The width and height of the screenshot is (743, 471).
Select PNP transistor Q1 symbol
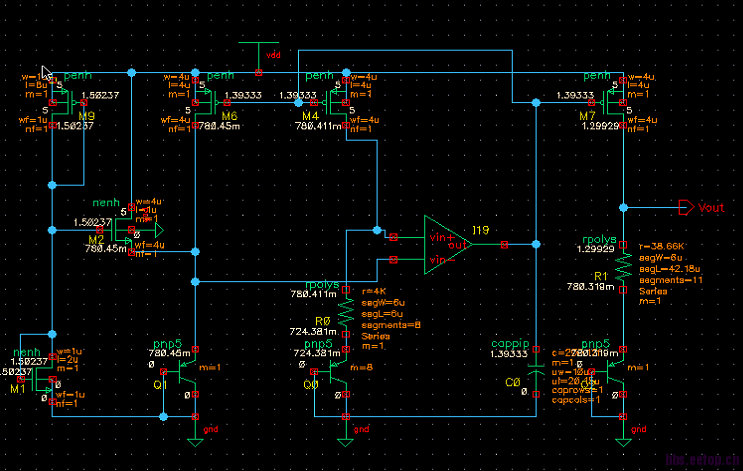[182, 372]
